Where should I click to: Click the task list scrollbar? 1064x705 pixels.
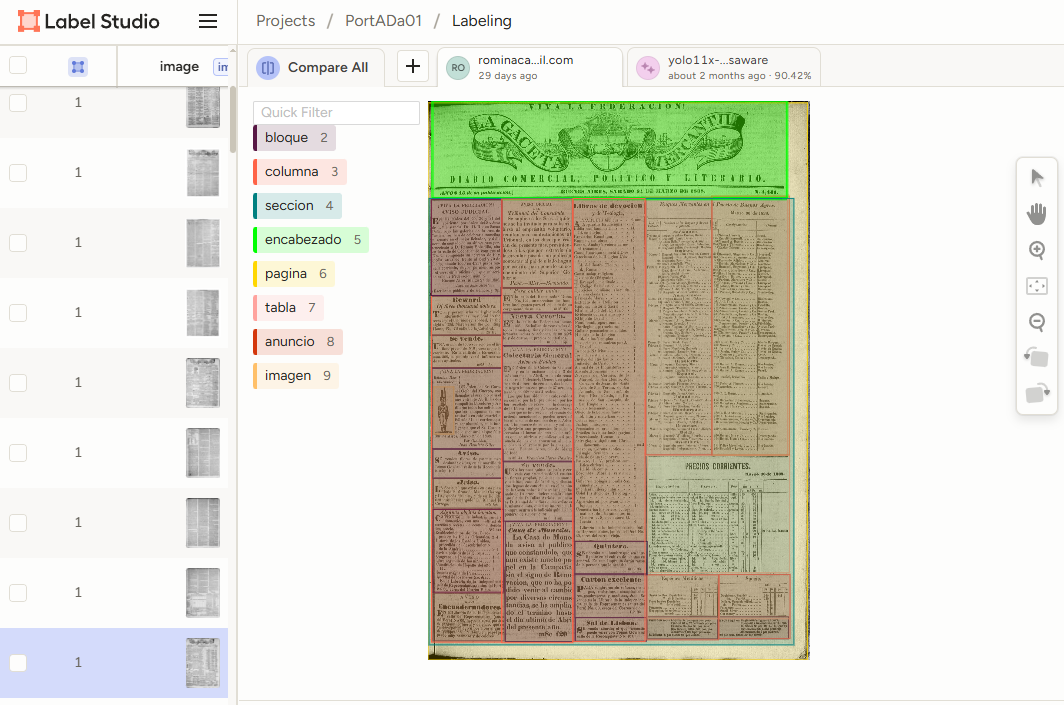coord(233,119)
